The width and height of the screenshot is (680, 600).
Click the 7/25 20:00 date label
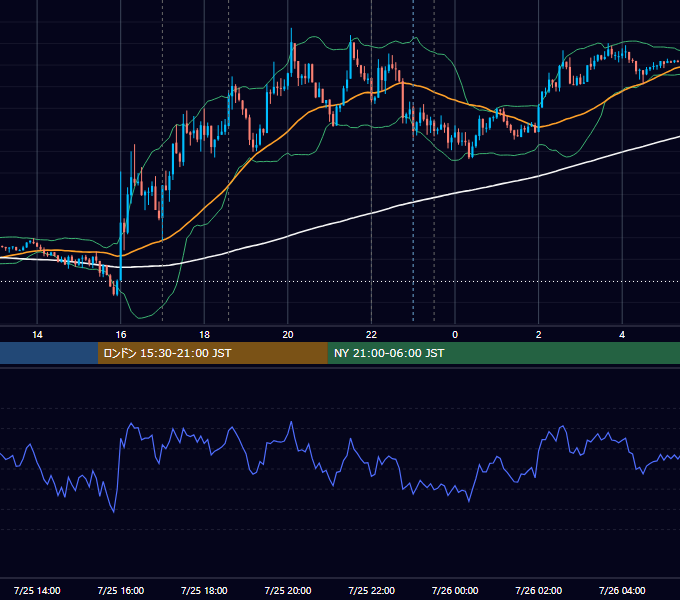click(x=288, y=590)
